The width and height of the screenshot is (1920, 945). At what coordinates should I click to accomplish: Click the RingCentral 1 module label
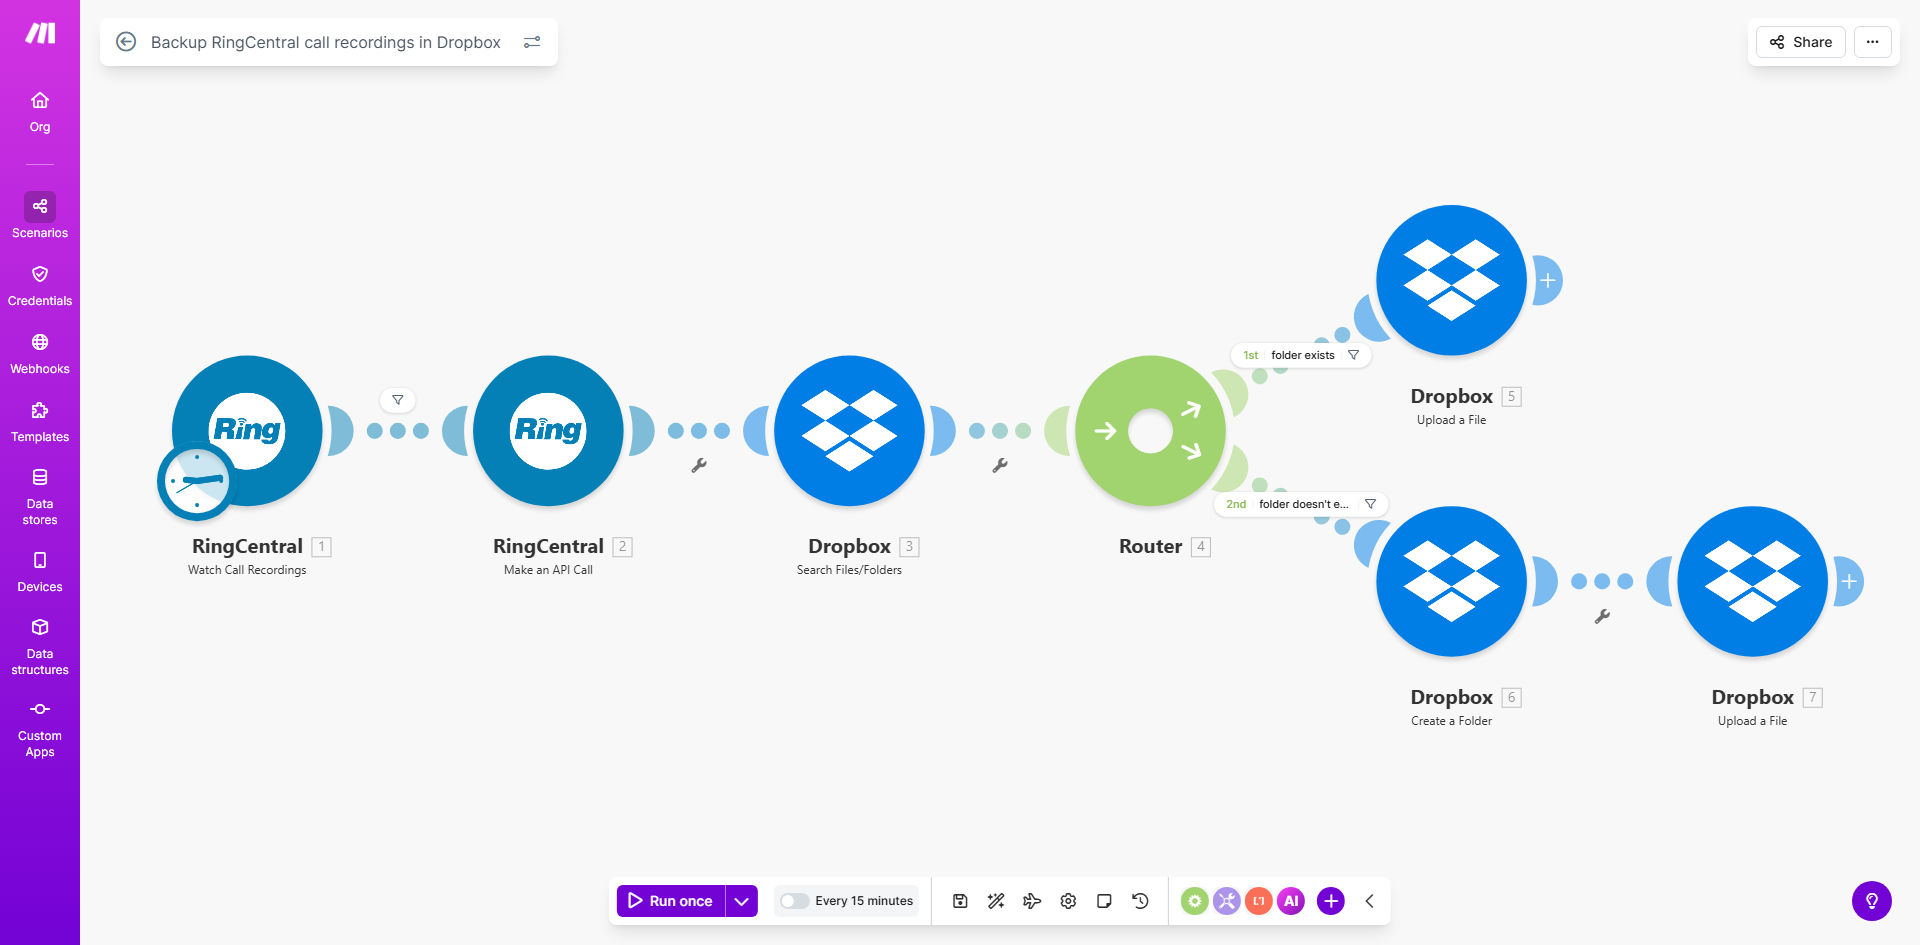click(x=247, y=546)
